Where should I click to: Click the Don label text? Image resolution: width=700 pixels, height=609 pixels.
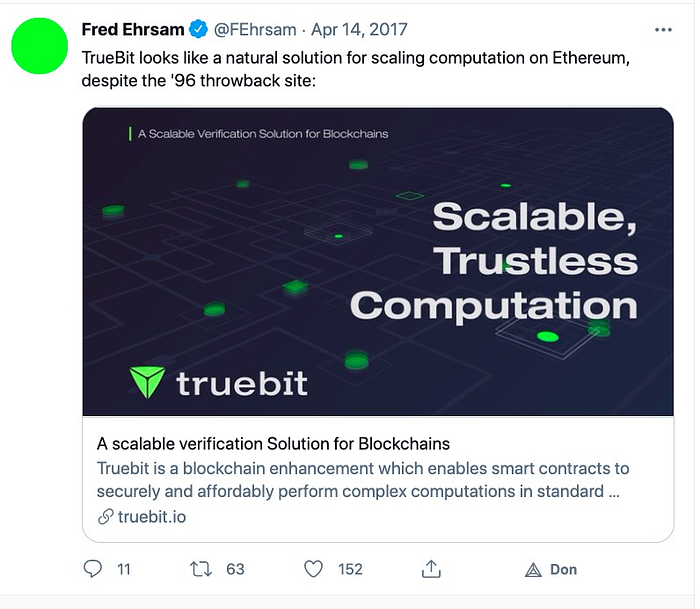point(563,569)
